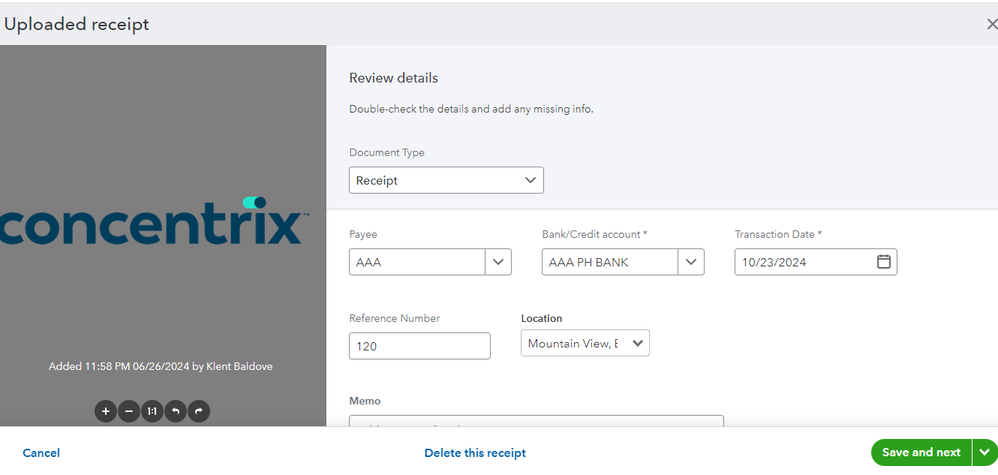Click Delete this receipt link
The height and width of the screenshot is (475, 998).
[475, 453]
